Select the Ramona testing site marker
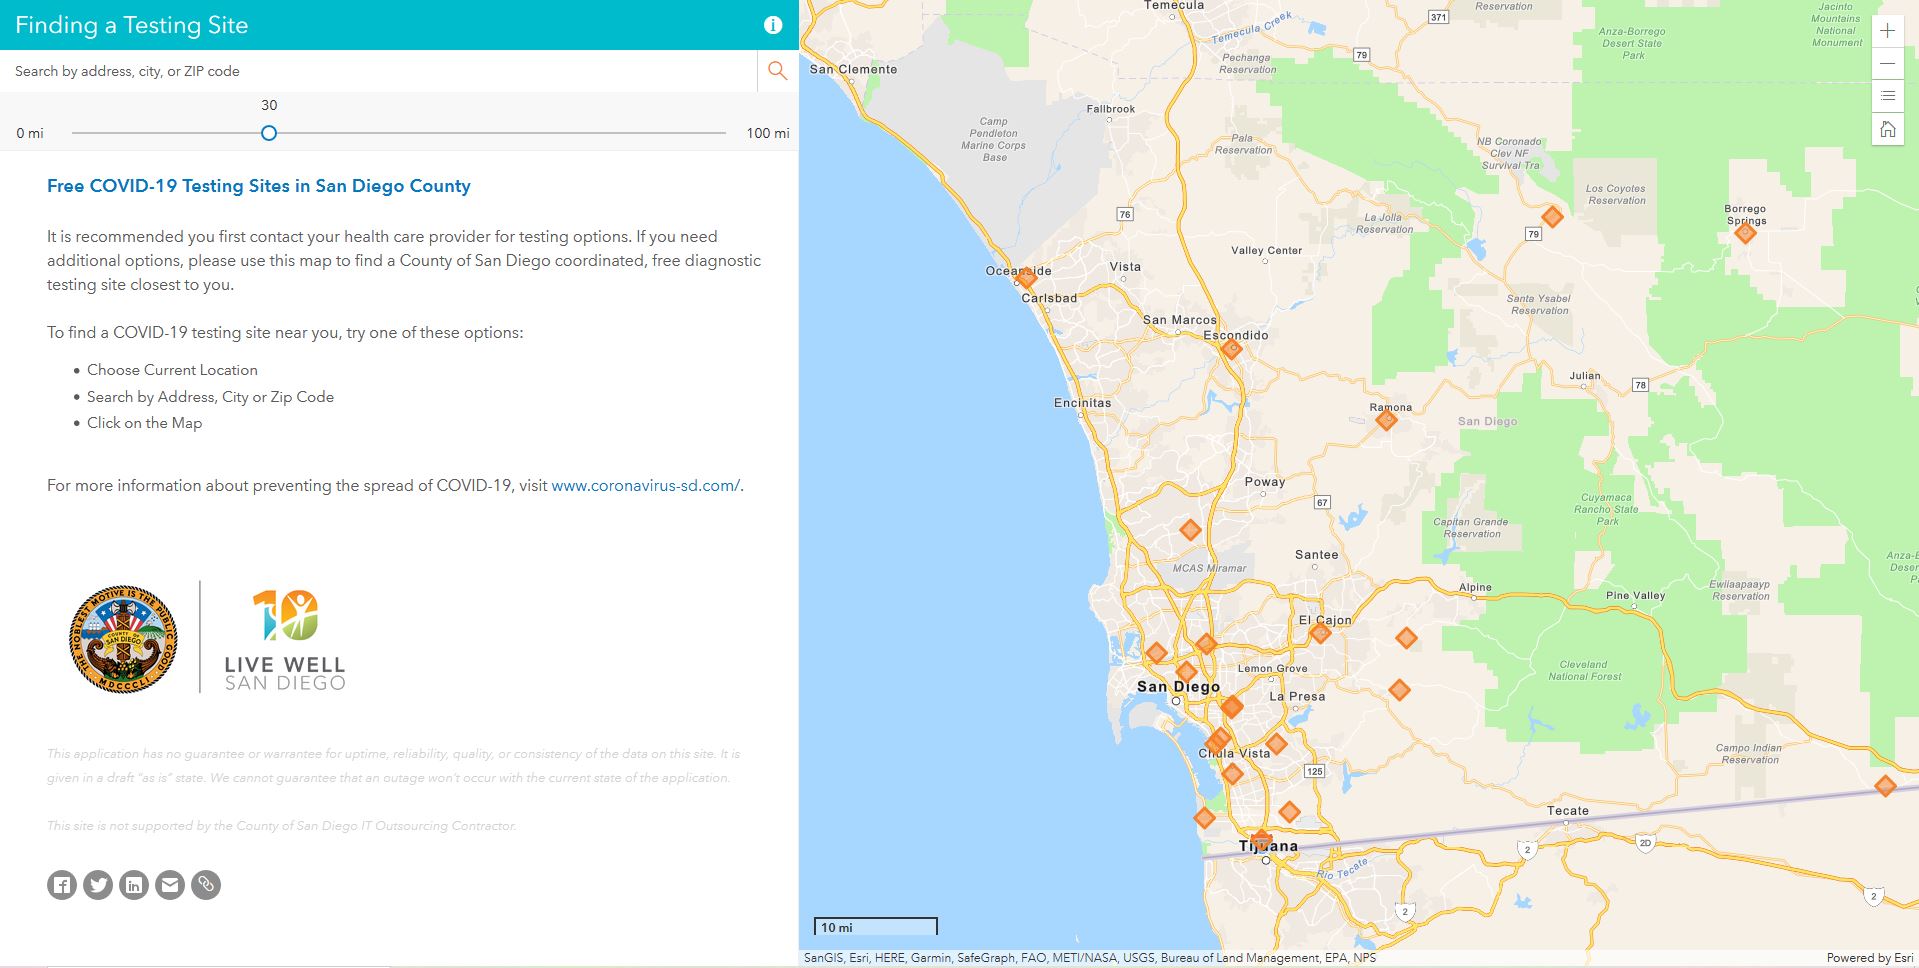This screenshot has height=968, width=1919. pyautogui.click(x=1386, y=421)
